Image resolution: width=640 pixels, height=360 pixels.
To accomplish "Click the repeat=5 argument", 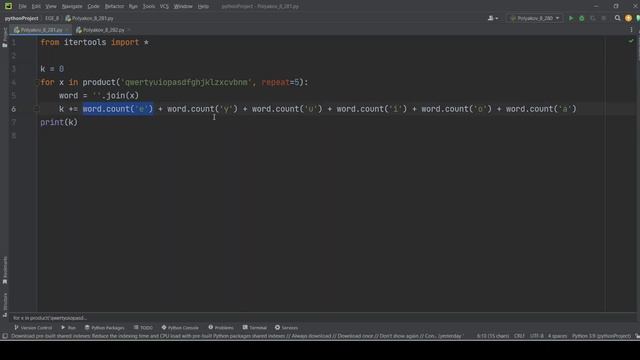I will pyautogui.click(x=281, y=82).
